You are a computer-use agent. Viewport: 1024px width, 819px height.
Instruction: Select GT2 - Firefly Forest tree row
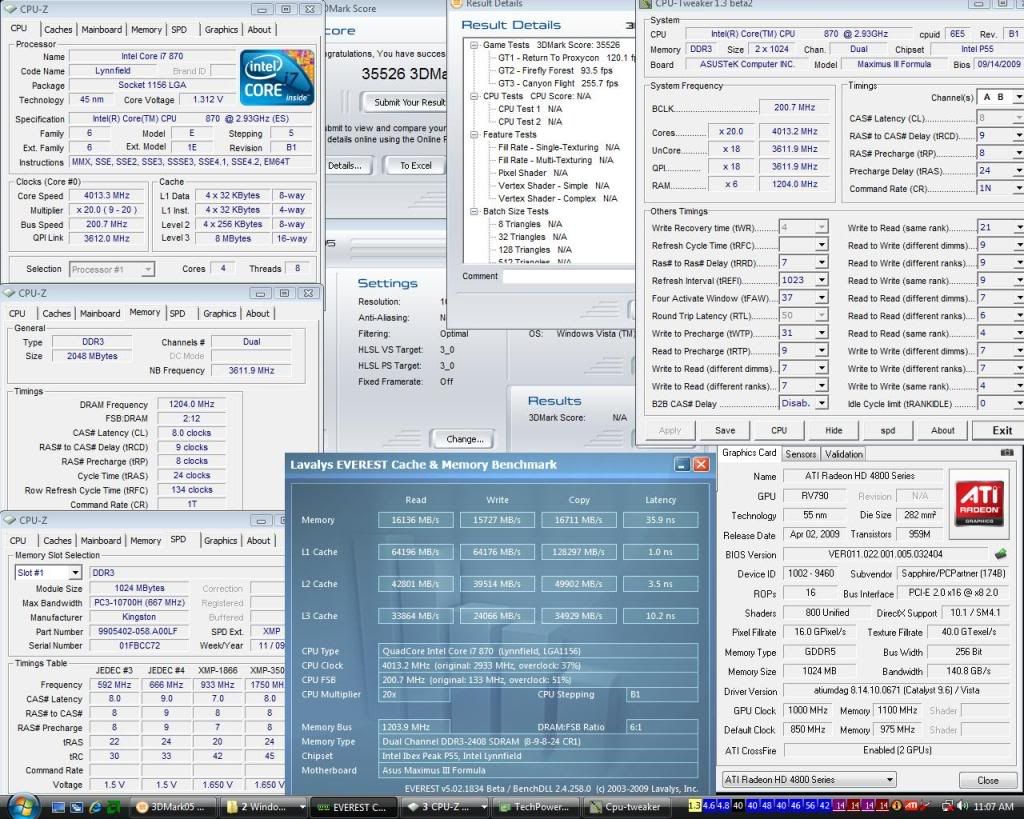(x=555, y=71)
